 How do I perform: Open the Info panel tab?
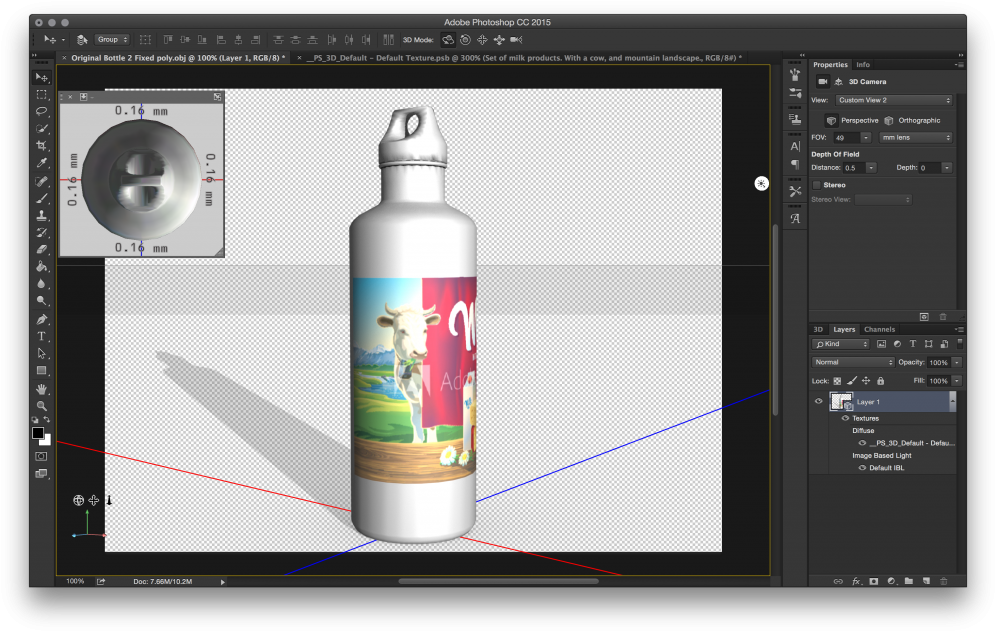click(863, 65)
